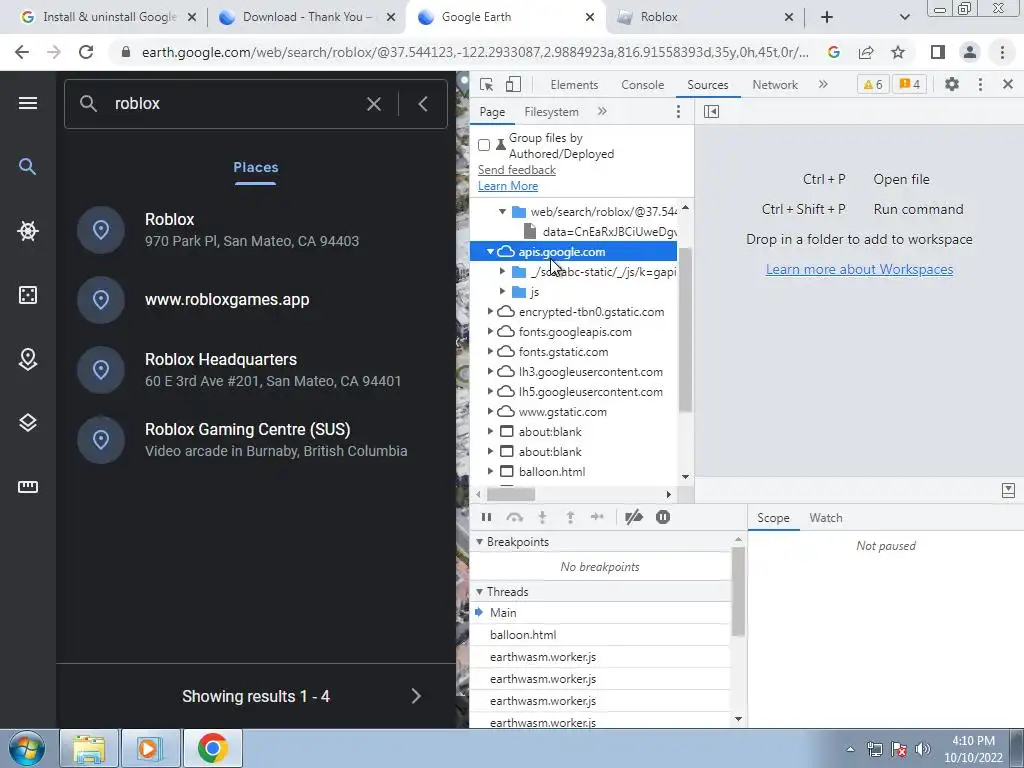Toggle deactivate breakpoints
Viewport: 1024px width, 768px height.
[633, 517]
